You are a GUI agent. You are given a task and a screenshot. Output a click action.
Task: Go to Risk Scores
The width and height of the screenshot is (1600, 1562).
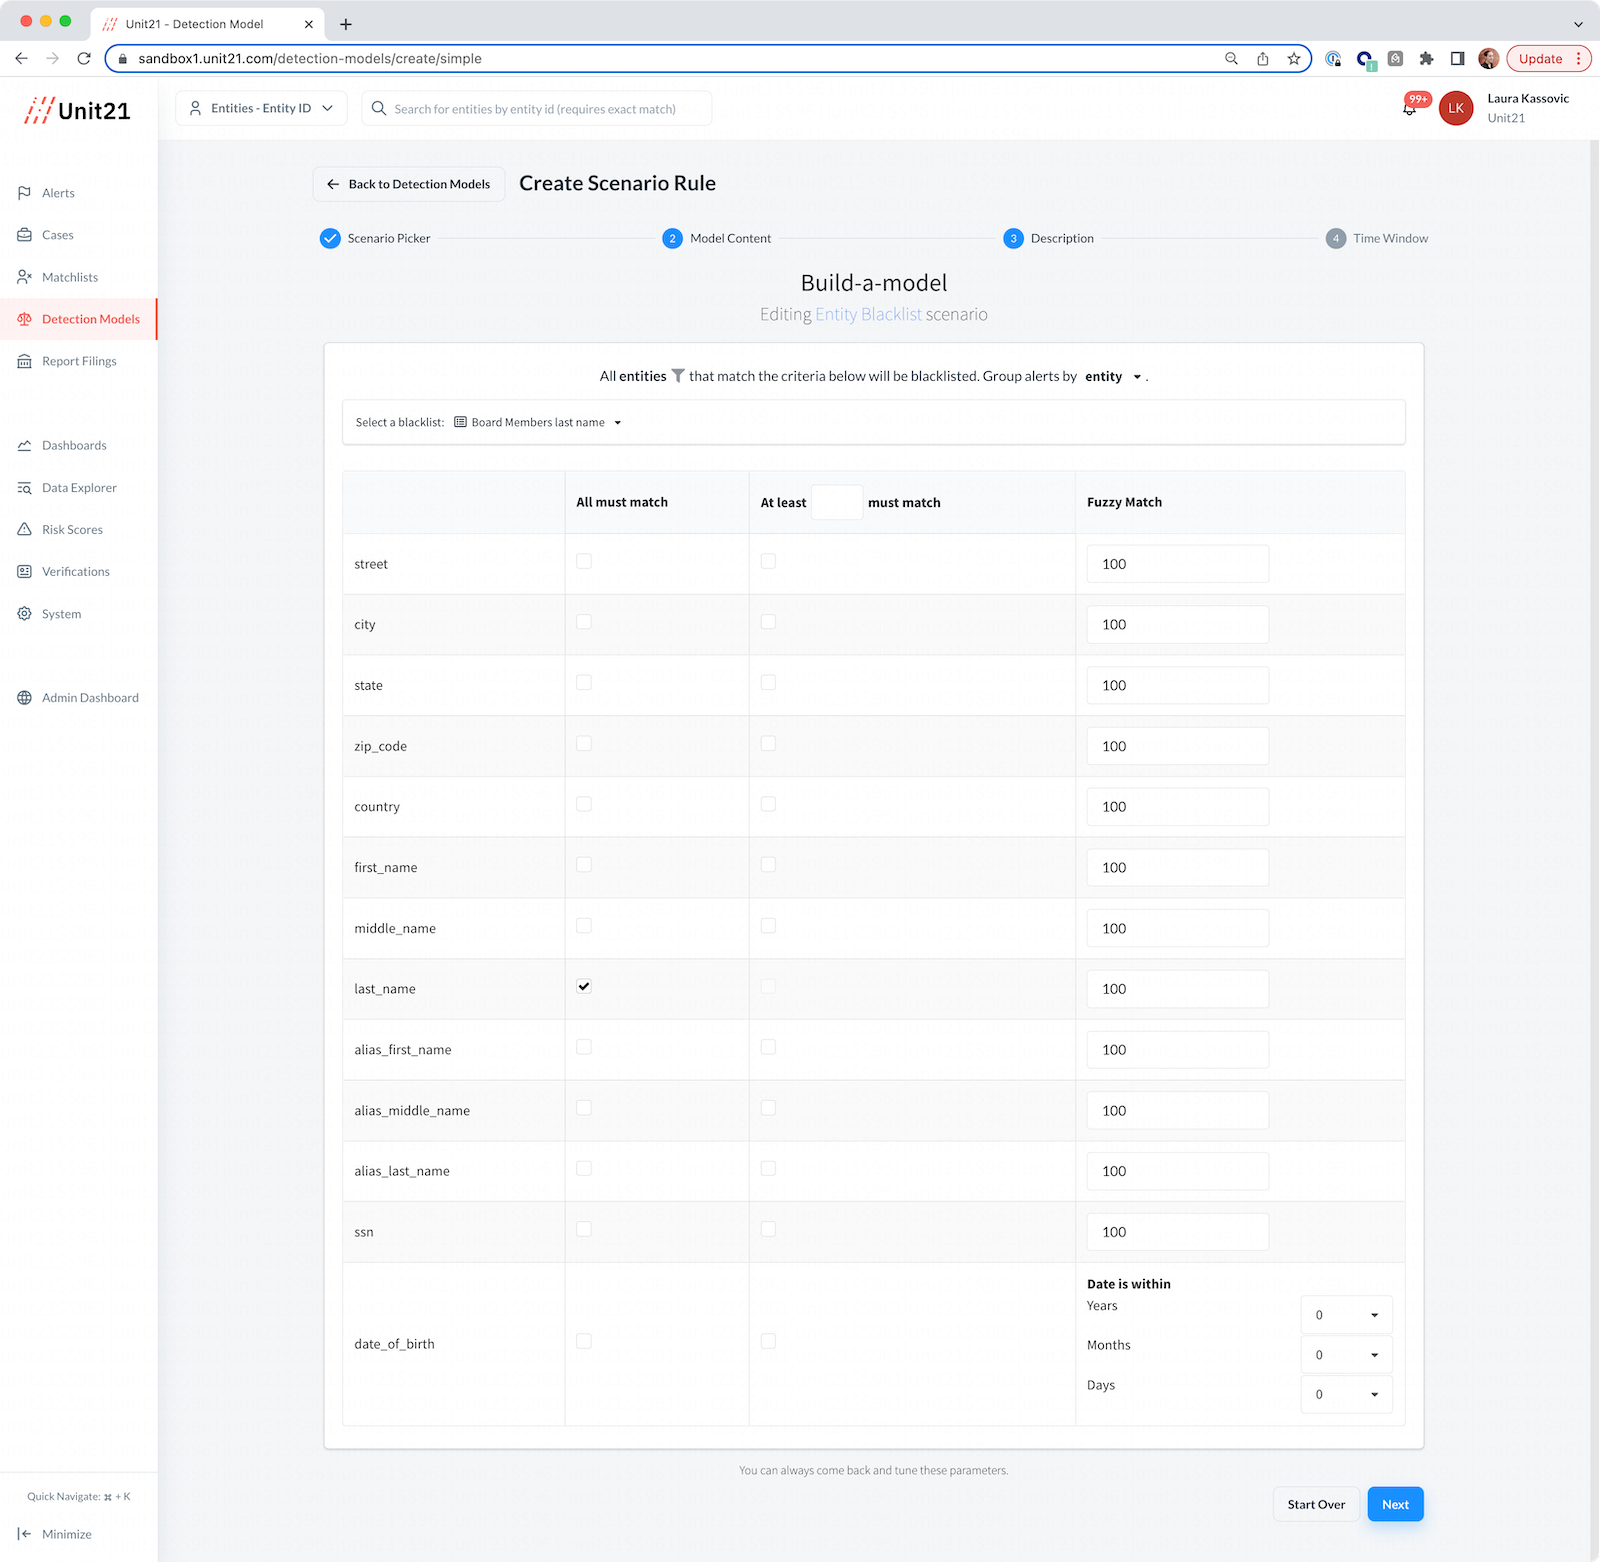(x=72, y=530)
